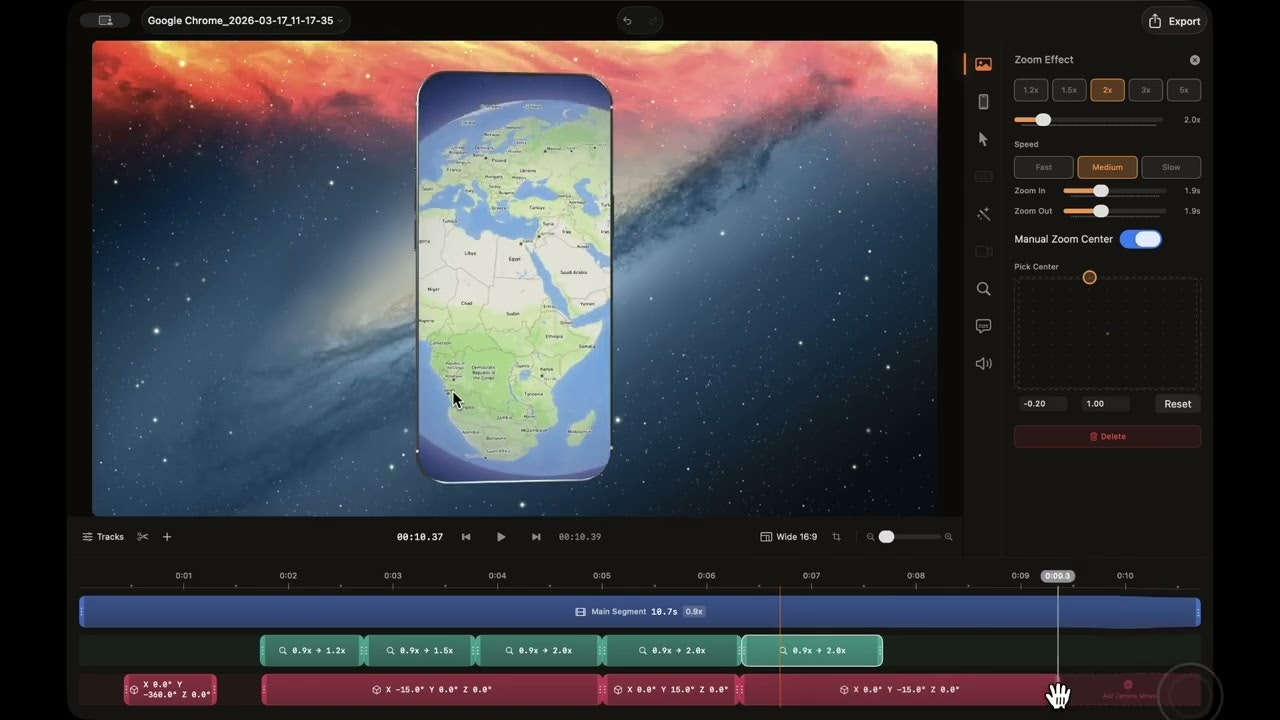This screenshot has width=1280, height=720.
Task: Open the Captions panel in the sidebar
Action: tap(983, 325)
